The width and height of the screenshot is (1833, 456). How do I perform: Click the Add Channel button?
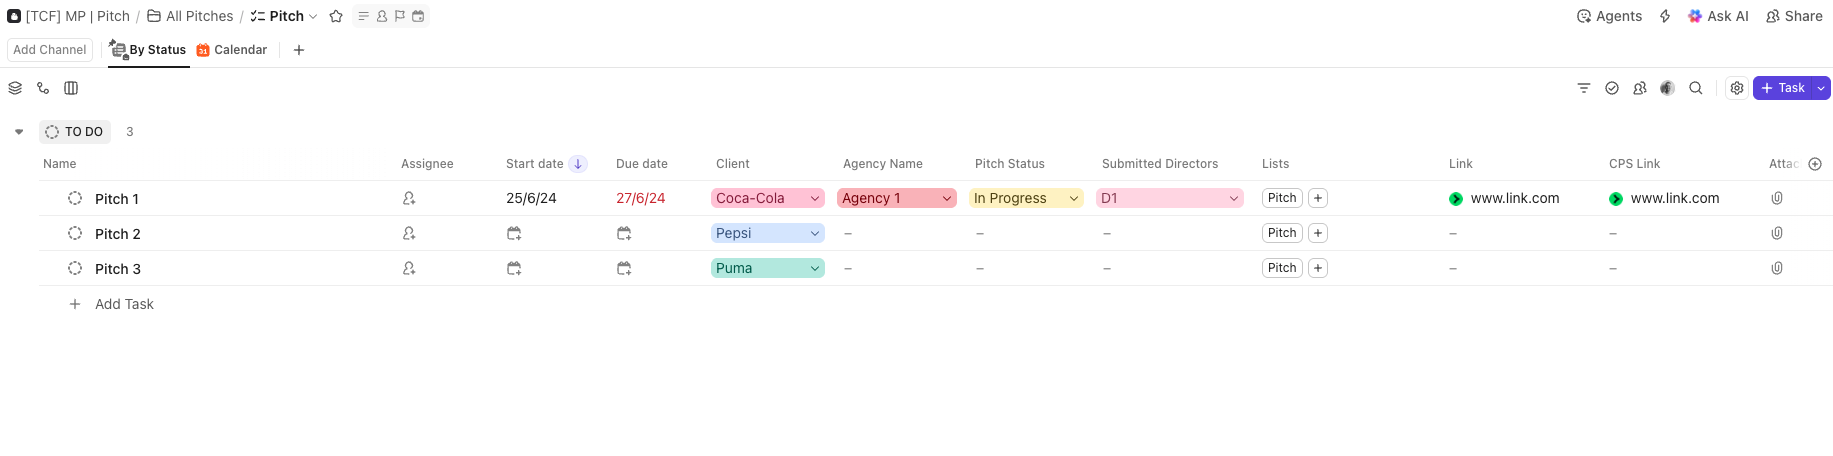[50, 50]
